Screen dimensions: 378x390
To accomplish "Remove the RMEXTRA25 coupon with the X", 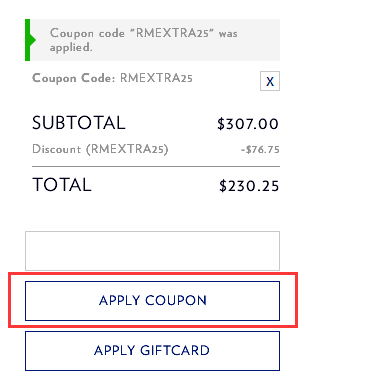I will [x=270, y=81].
